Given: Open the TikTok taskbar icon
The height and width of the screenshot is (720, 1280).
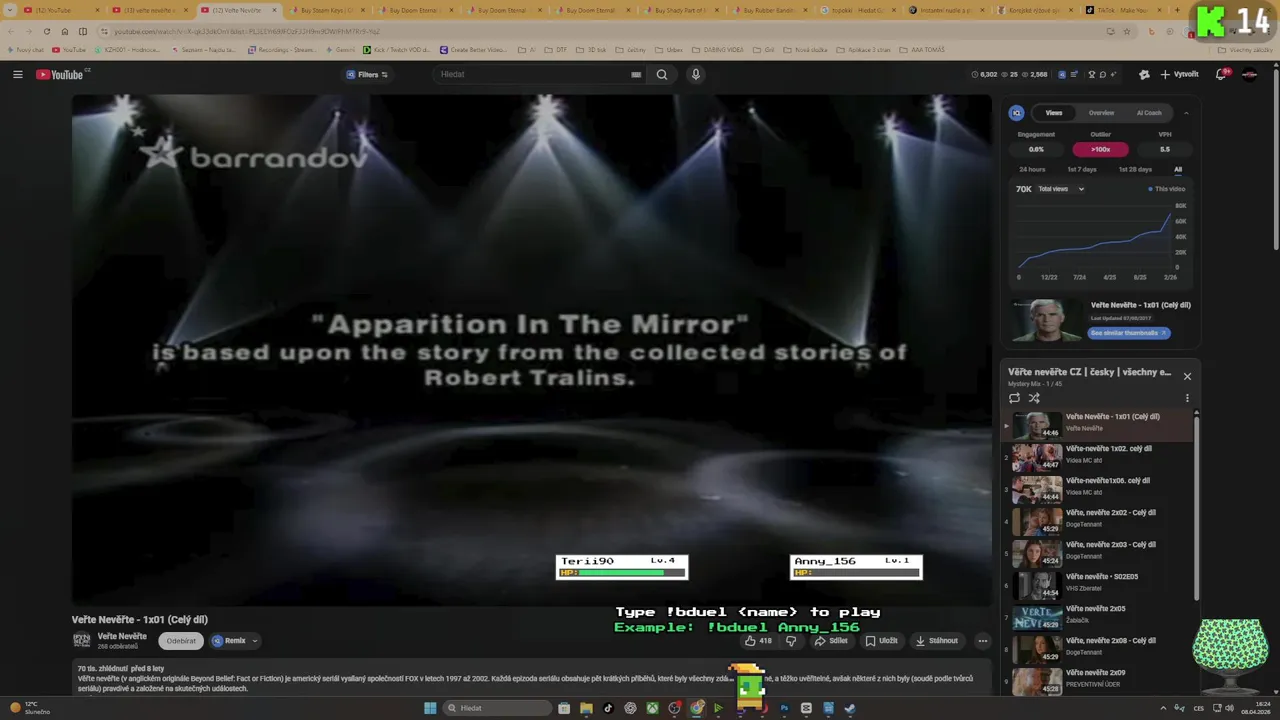Looking at the screenshot, I should click(608, 708).
